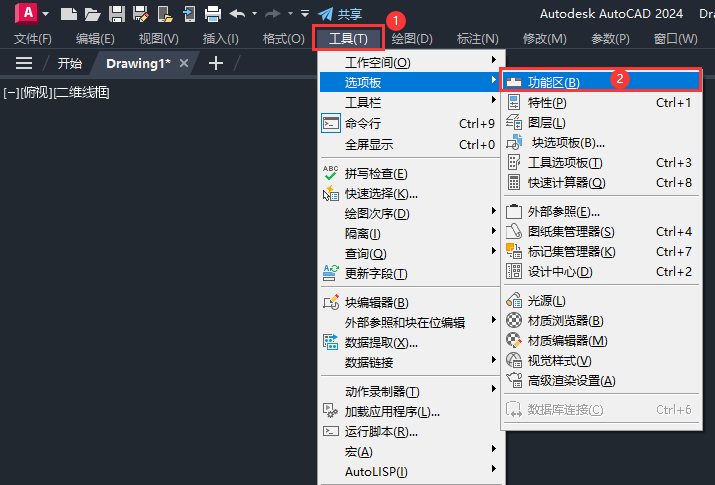Screen dimensions: 715x485
Task: Open the 标注(N) menu
Action: pos(477,39)
